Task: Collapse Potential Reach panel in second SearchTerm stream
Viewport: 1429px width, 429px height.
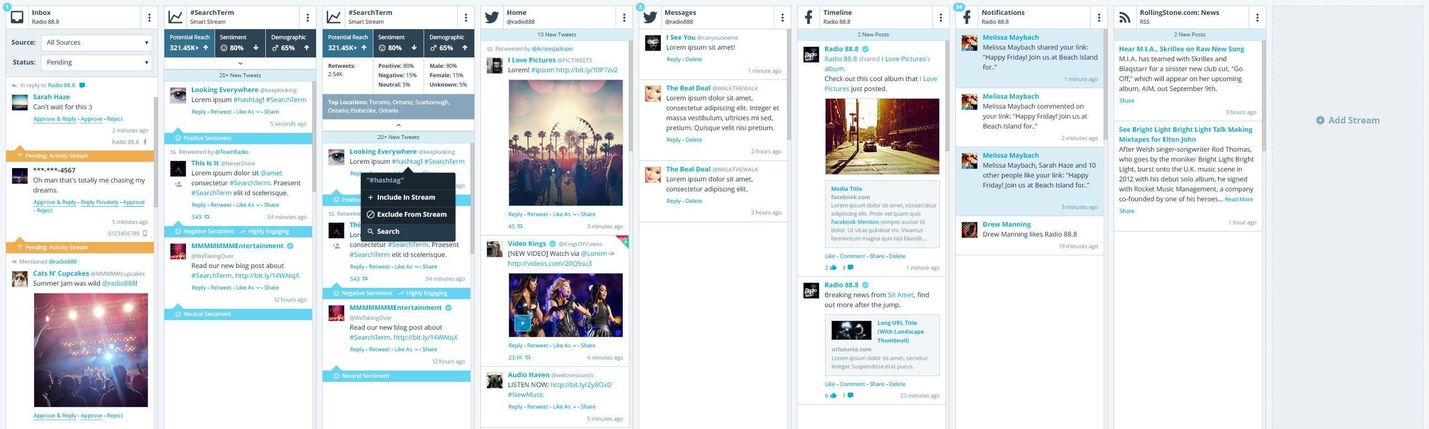Action: [x=348, y=42]
